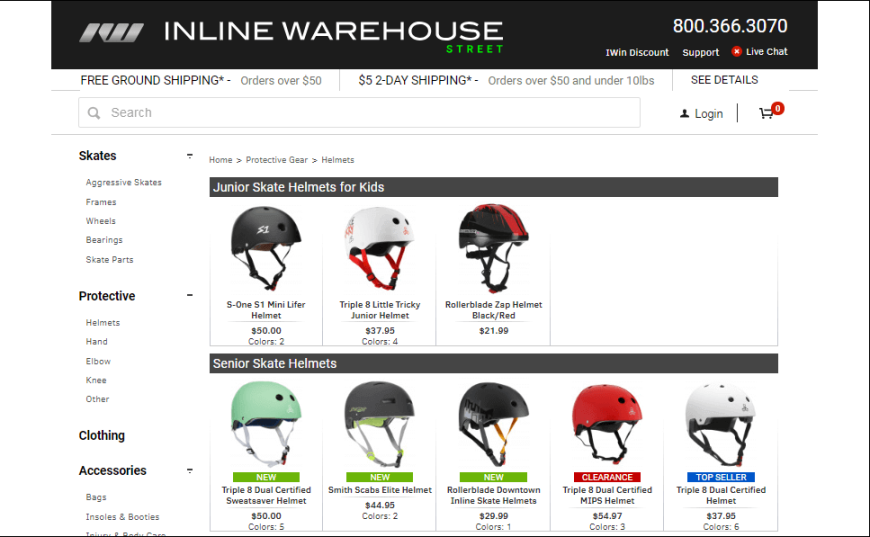870x537 pixels.
Task: Click the Inline Warehouse Street title
Action: click(333, 36)
